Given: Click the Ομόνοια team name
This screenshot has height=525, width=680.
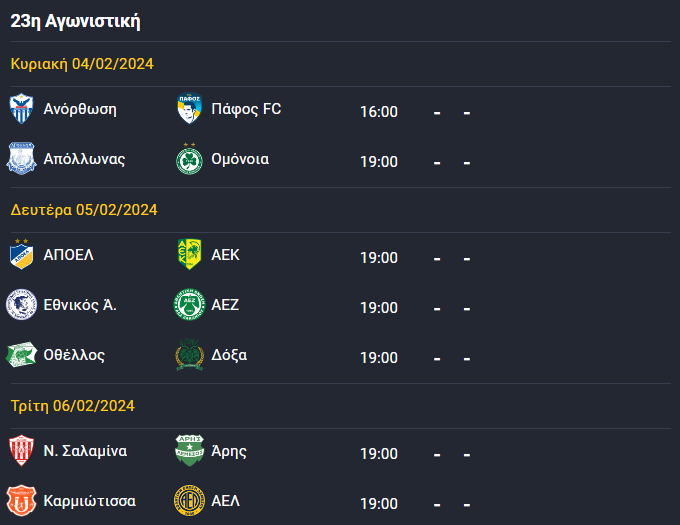Looking at the screenshot, I should click(x=240, y=159).
